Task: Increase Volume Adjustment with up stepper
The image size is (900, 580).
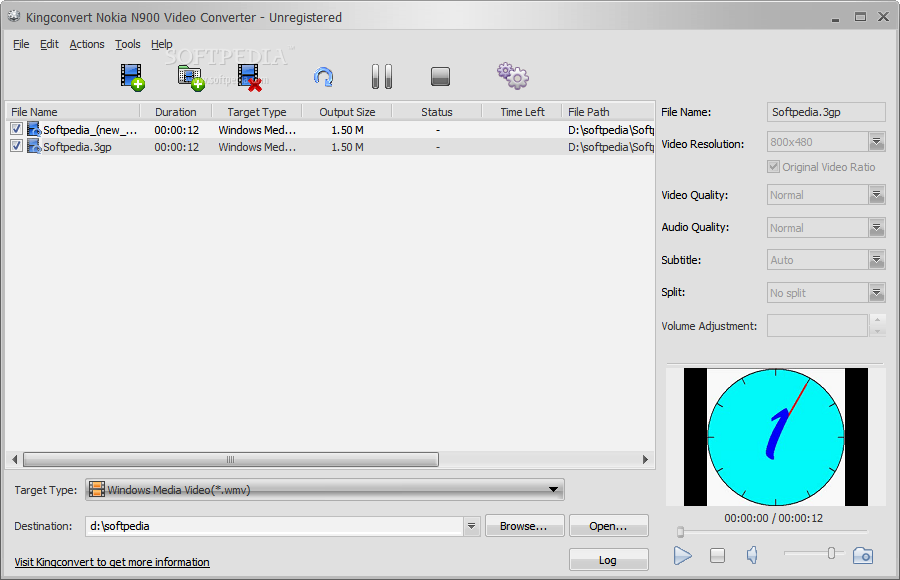Action: (876, 320)
